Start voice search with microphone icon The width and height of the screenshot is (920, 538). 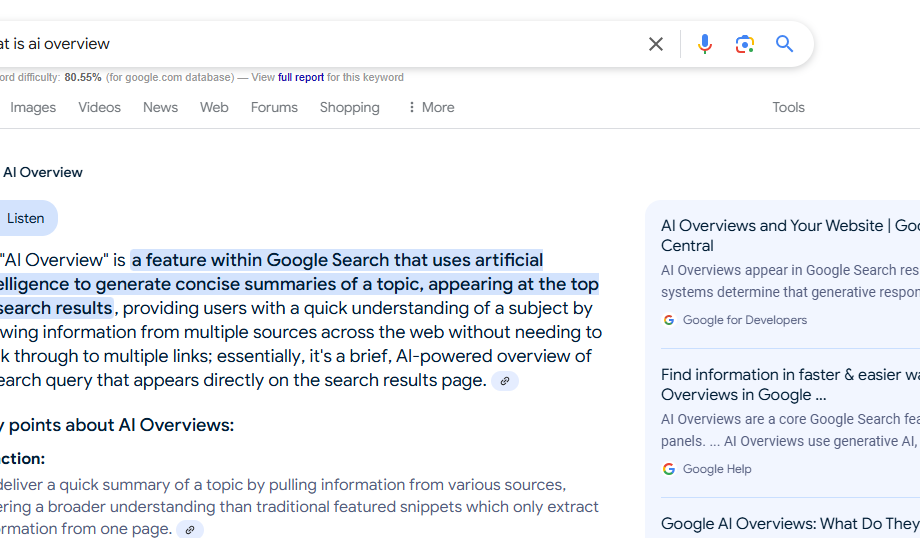coord(705,44)
